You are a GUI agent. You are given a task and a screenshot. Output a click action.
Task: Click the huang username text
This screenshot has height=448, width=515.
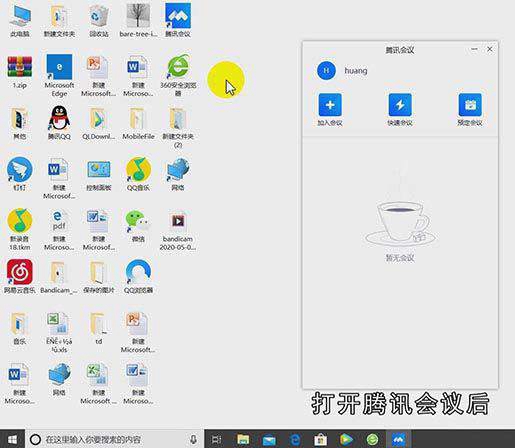point(356,71)
